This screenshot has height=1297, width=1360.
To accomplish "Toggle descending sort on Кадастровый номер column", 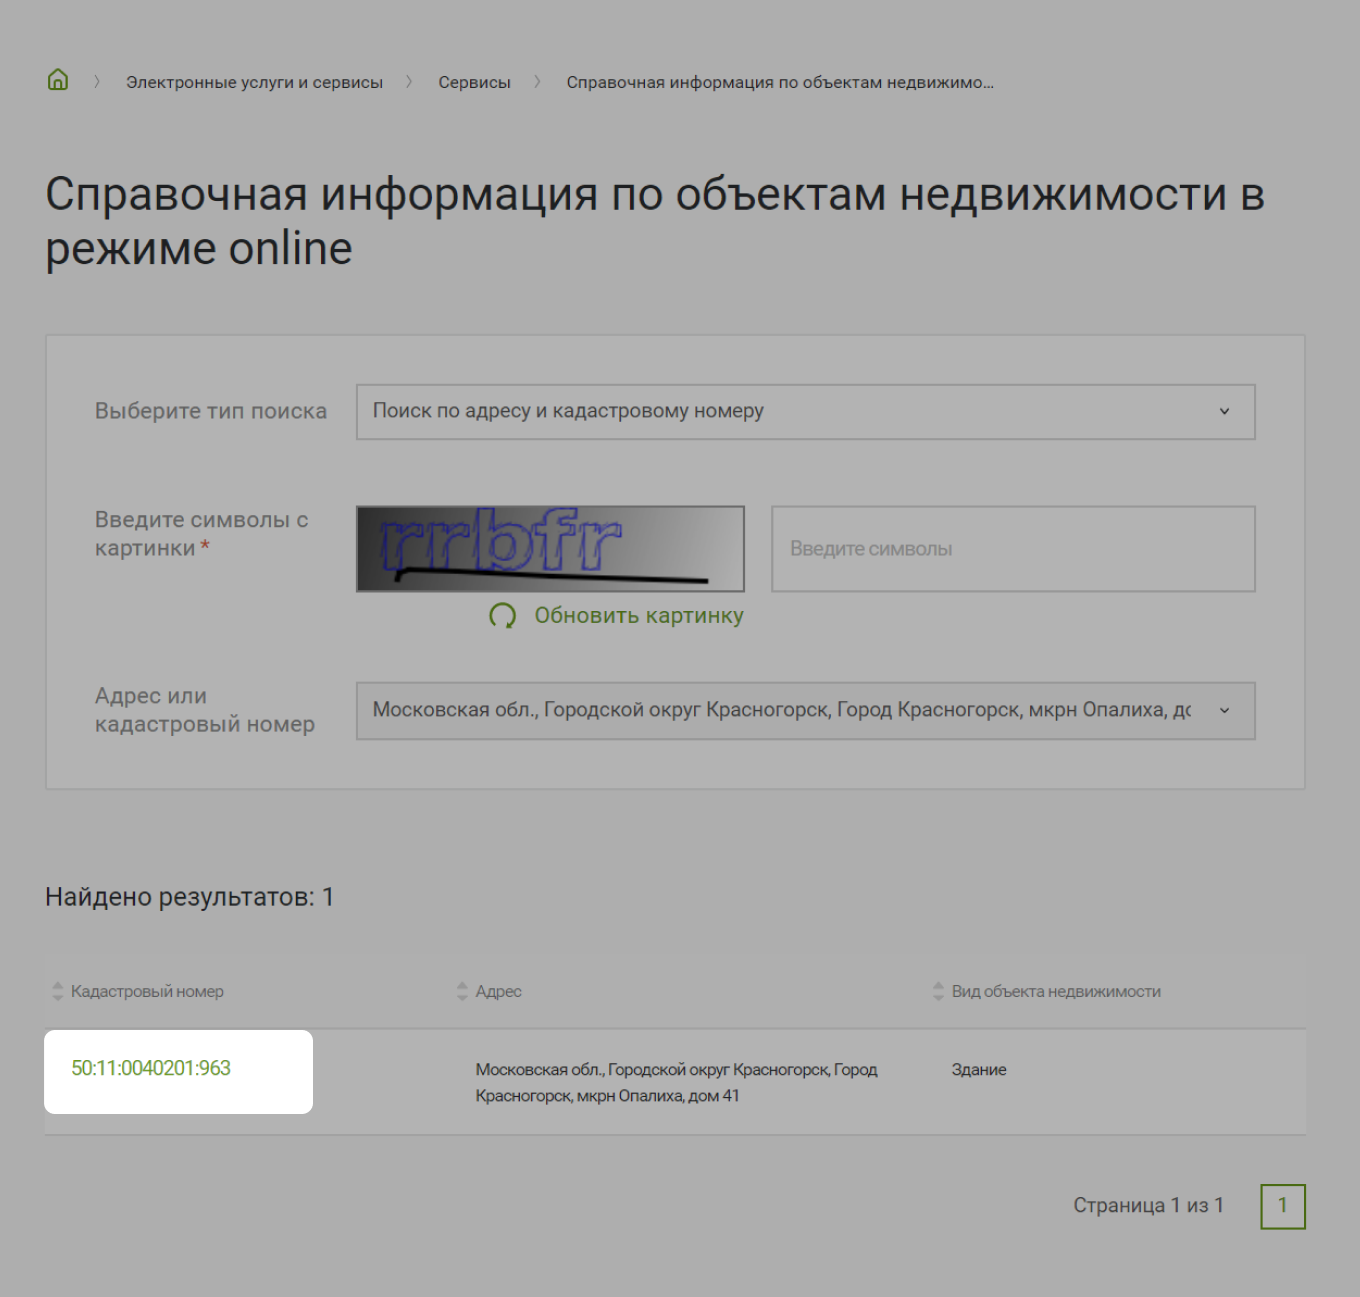I will (x=56, y=991).
